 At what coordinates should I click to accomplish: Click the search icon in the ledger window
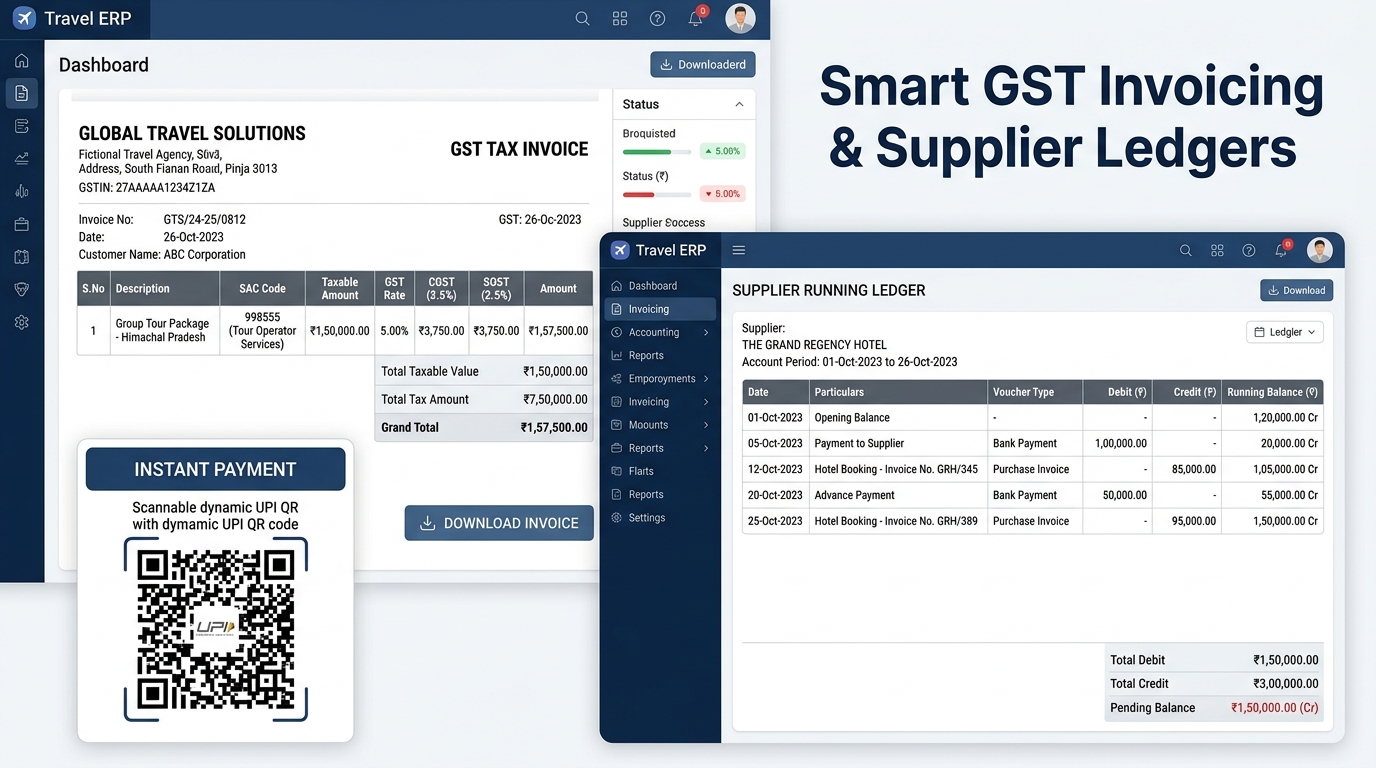tap(1186, 251)
